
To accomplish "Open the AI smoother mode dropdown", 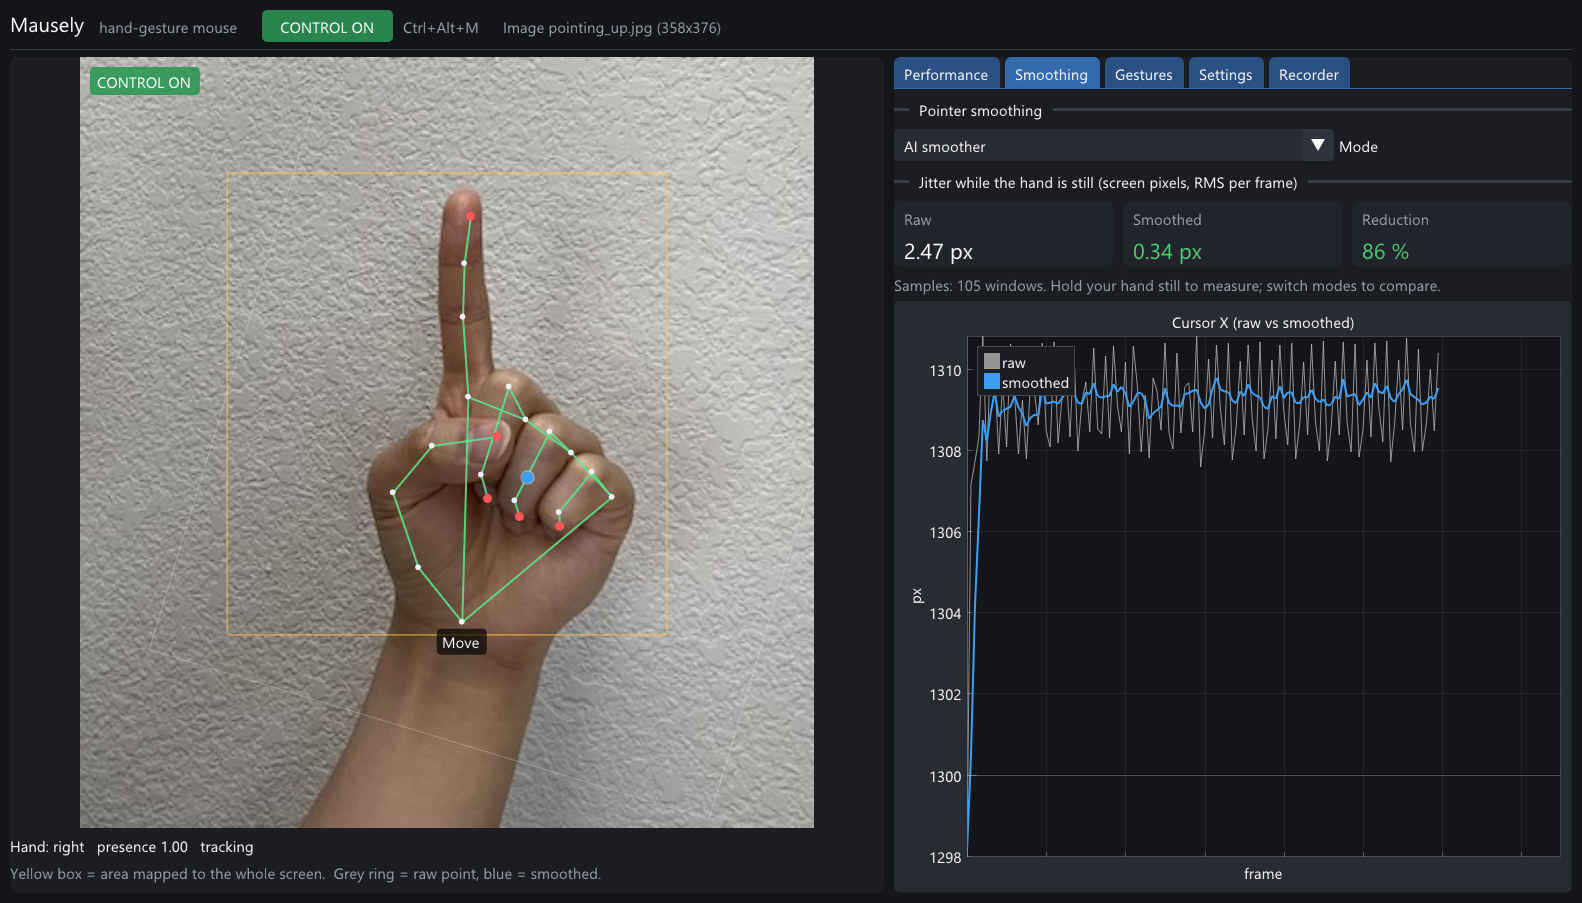I will coord(1113,146).
